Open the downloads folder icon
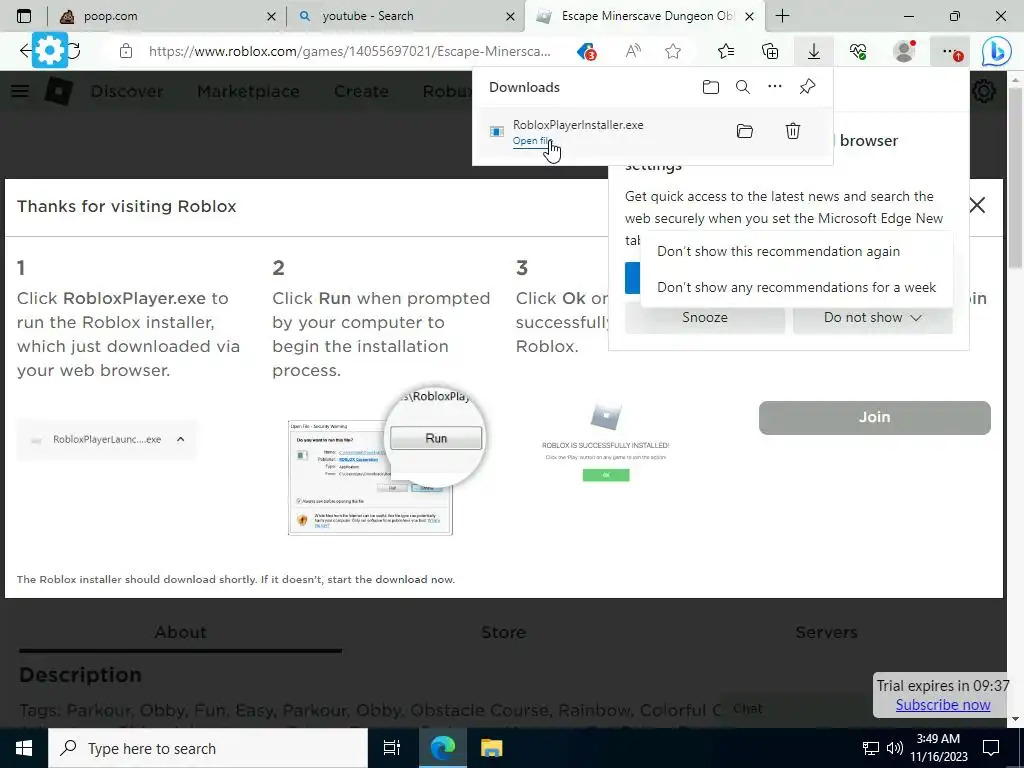1024x768 pixels. coord(711,87)
